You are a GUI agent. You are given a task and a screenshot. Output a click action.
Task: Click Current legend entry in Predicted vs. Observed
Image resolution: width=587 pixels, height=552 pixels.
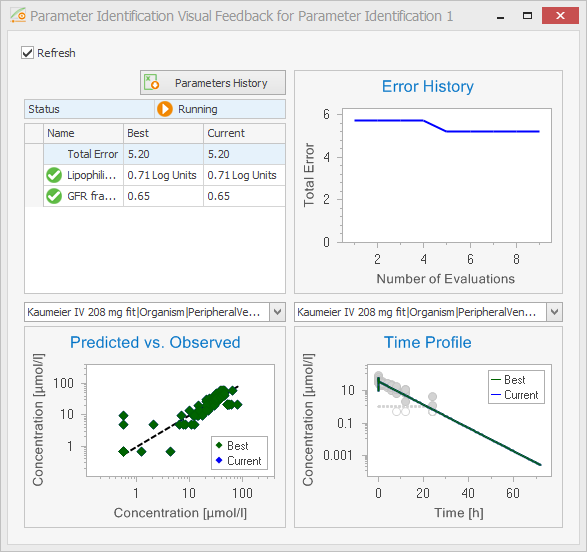[238, 461]
